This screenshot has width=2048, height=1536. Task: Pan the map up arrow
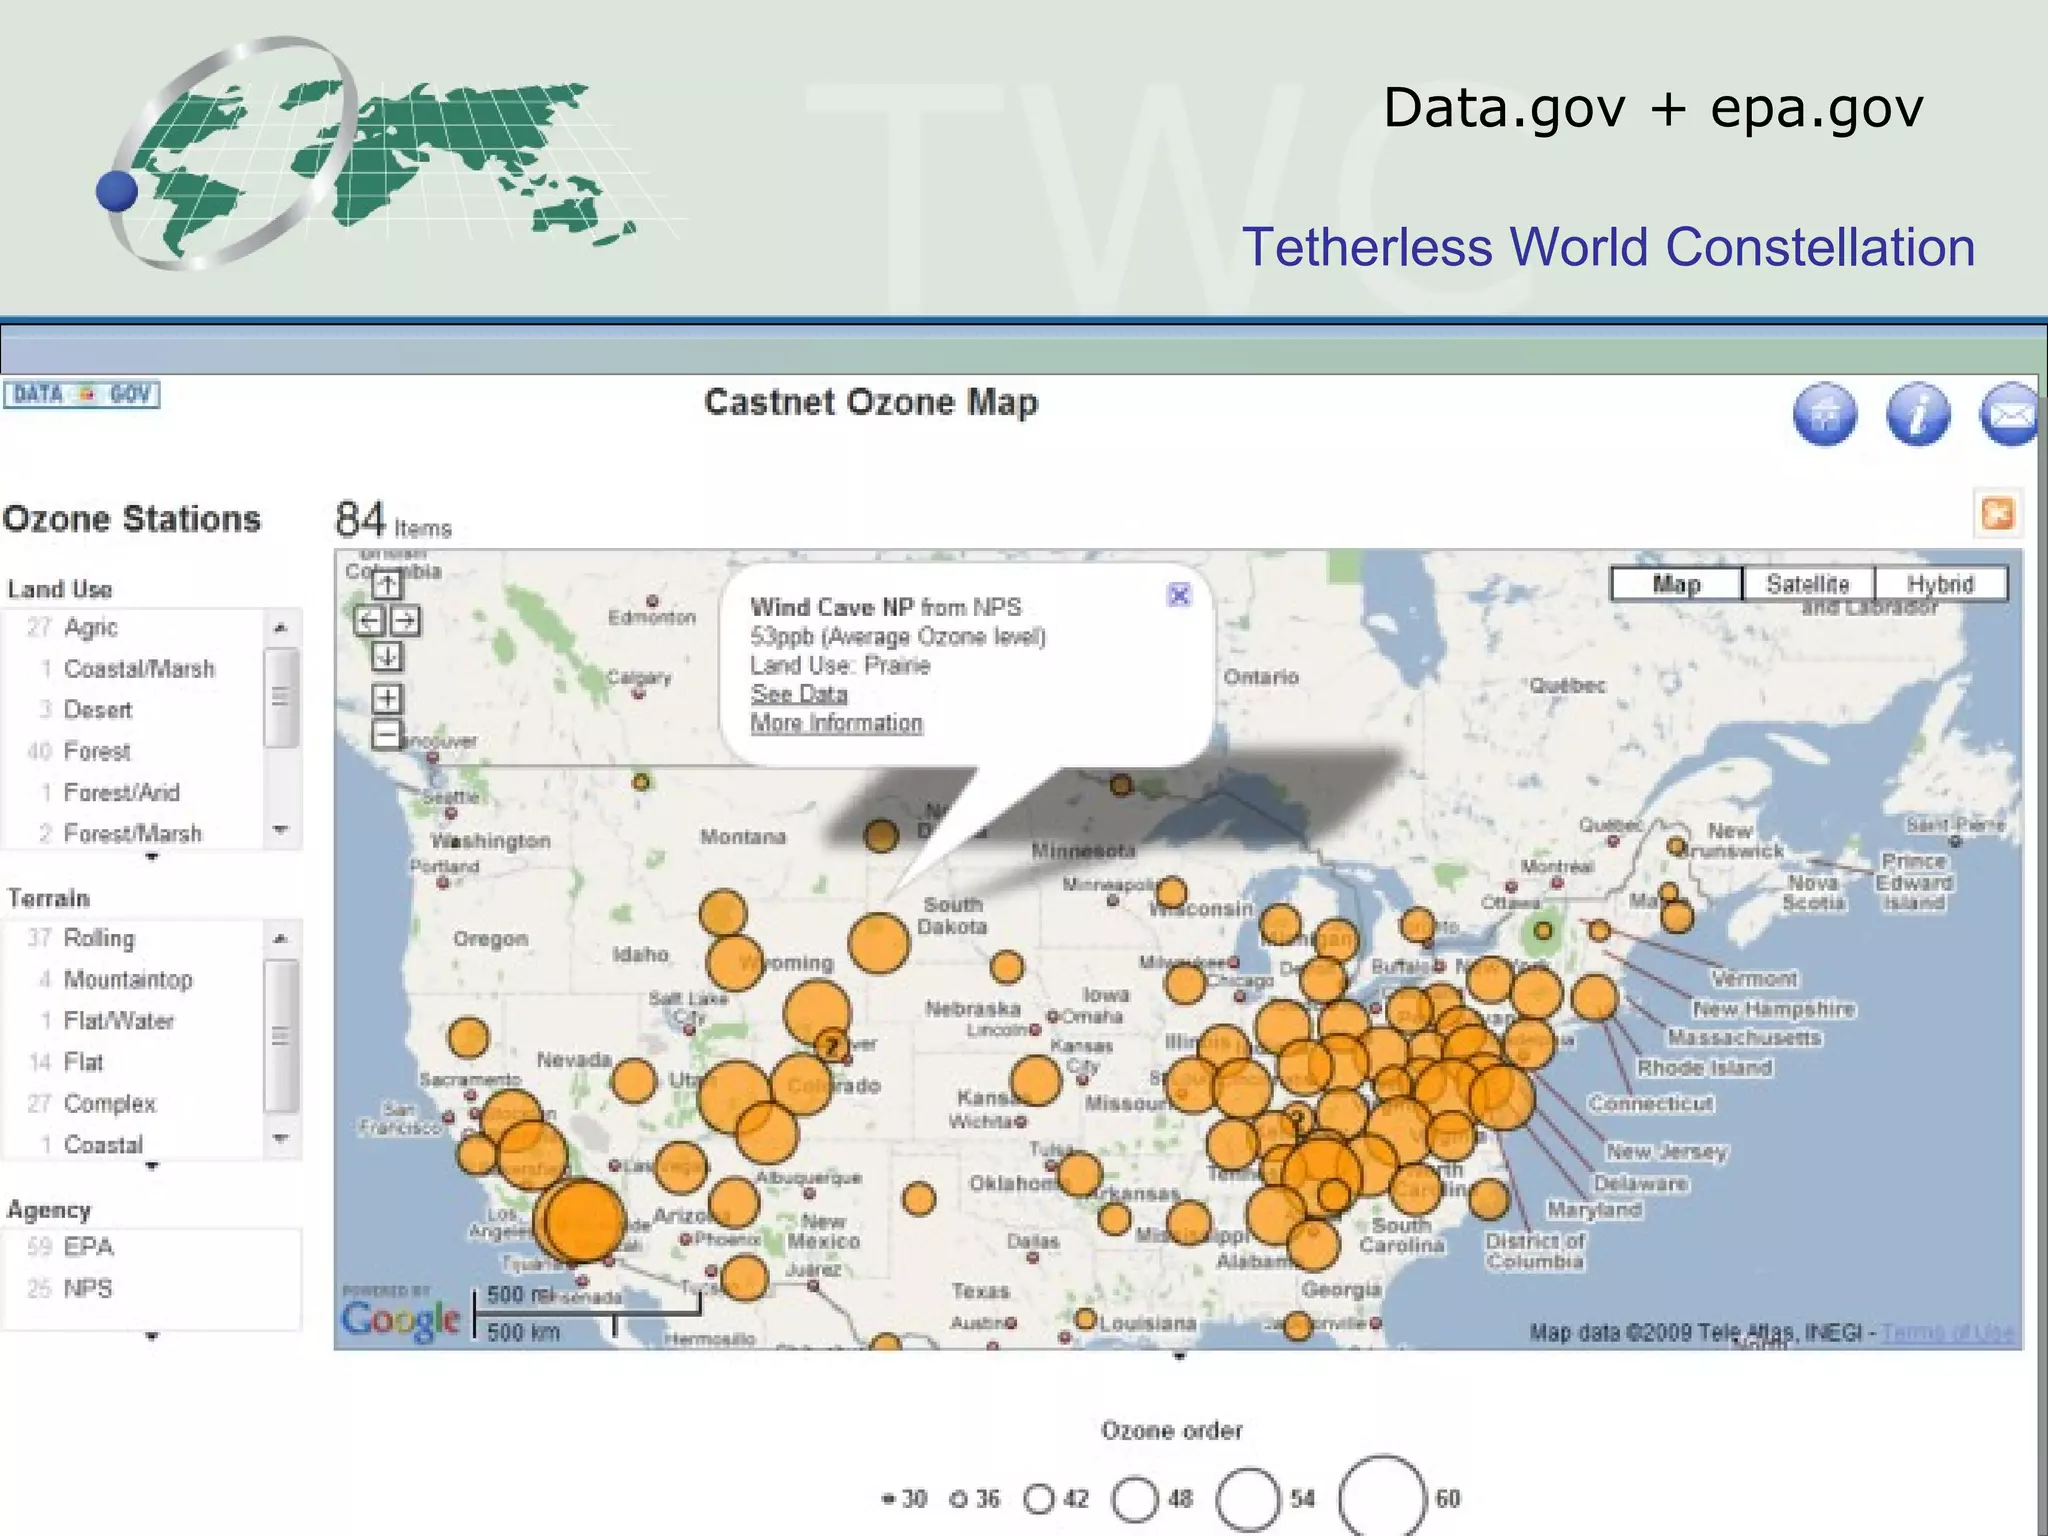pyautogui.click(x=387, y=584)
